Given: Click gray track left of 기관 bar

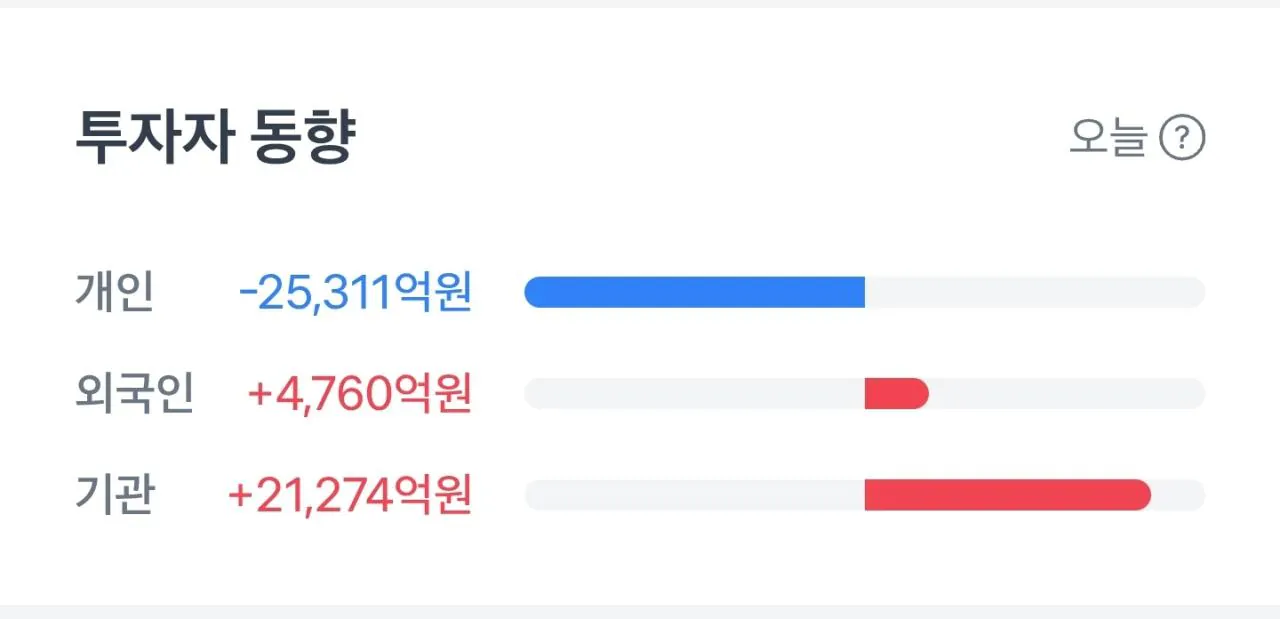Looking at the screenshot, I should coord(695,495).
